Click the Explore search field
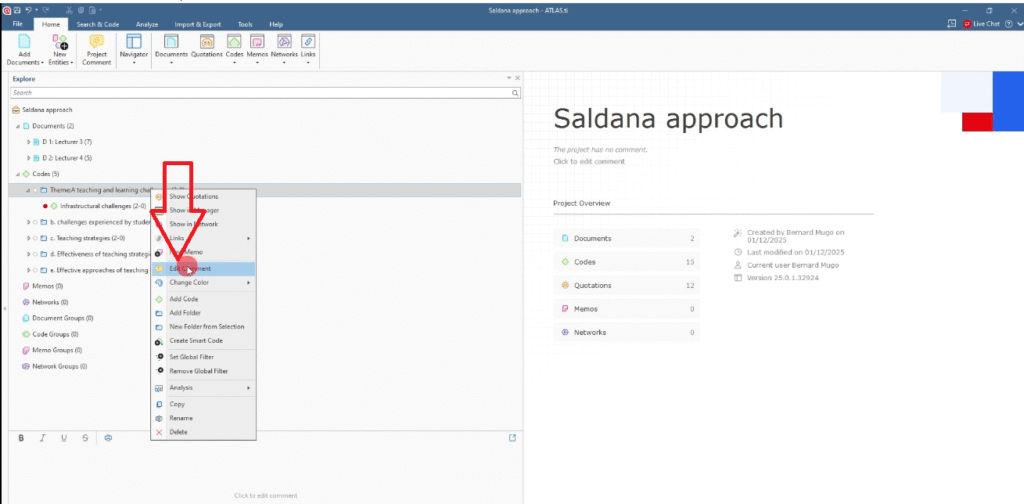 click(265, 92)
